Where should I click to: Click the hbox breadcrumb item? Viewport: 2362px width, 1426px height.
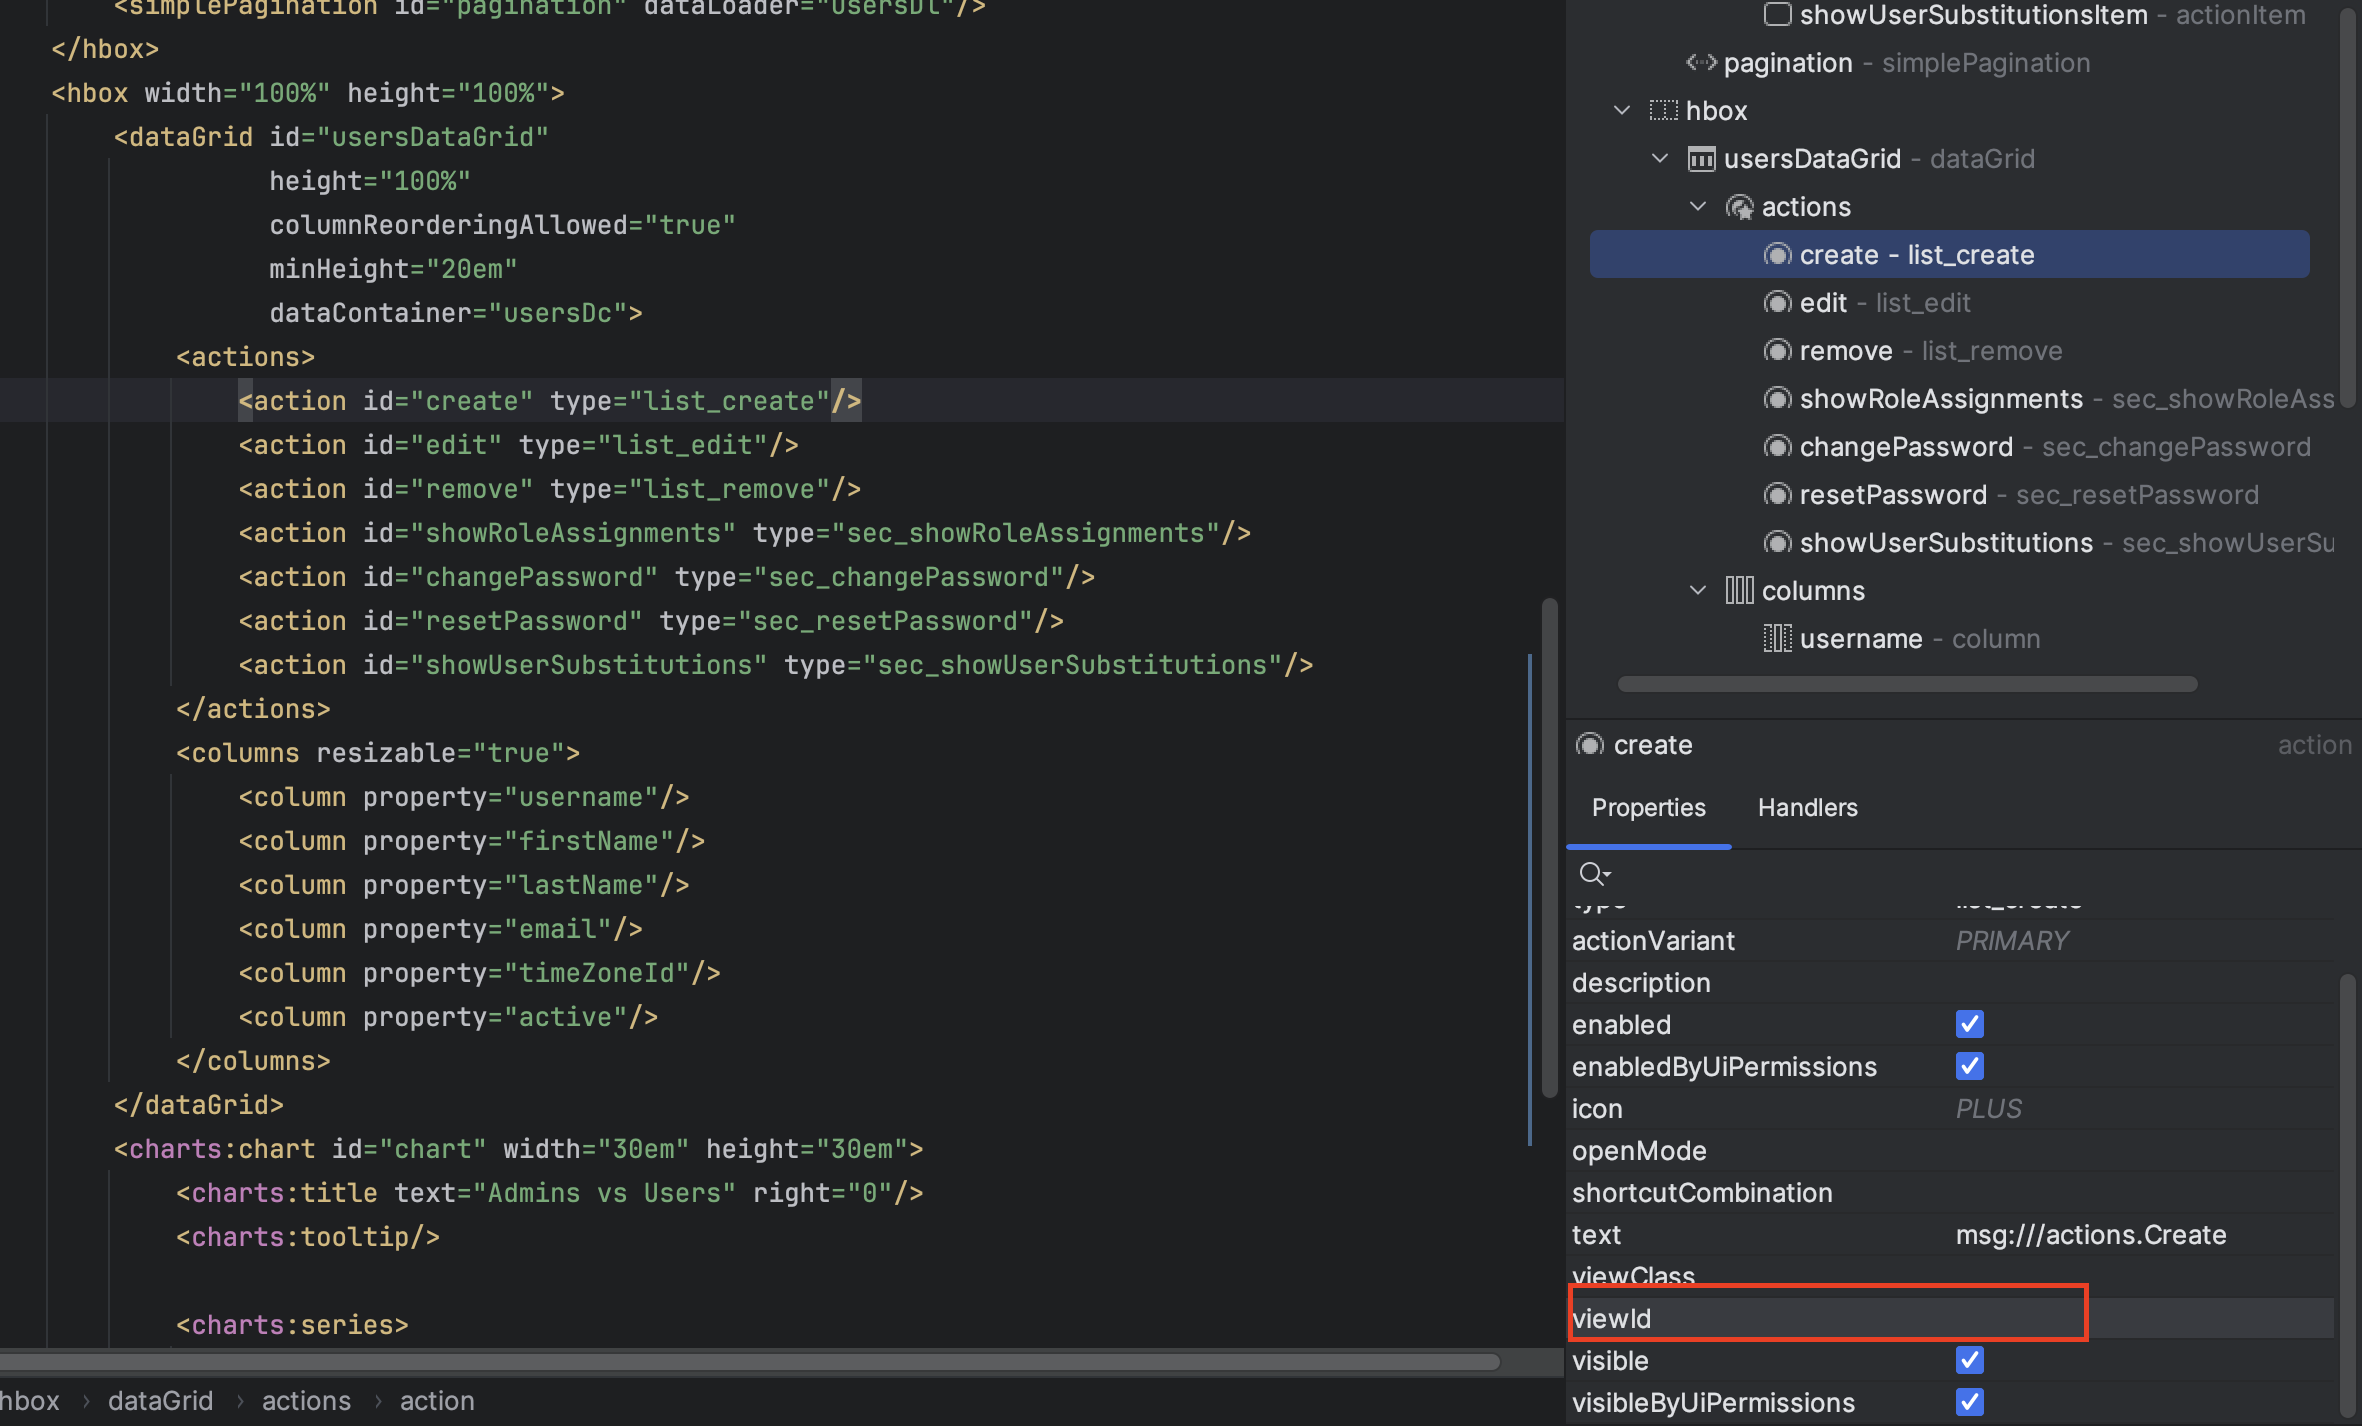click(x=30, y=1401)
